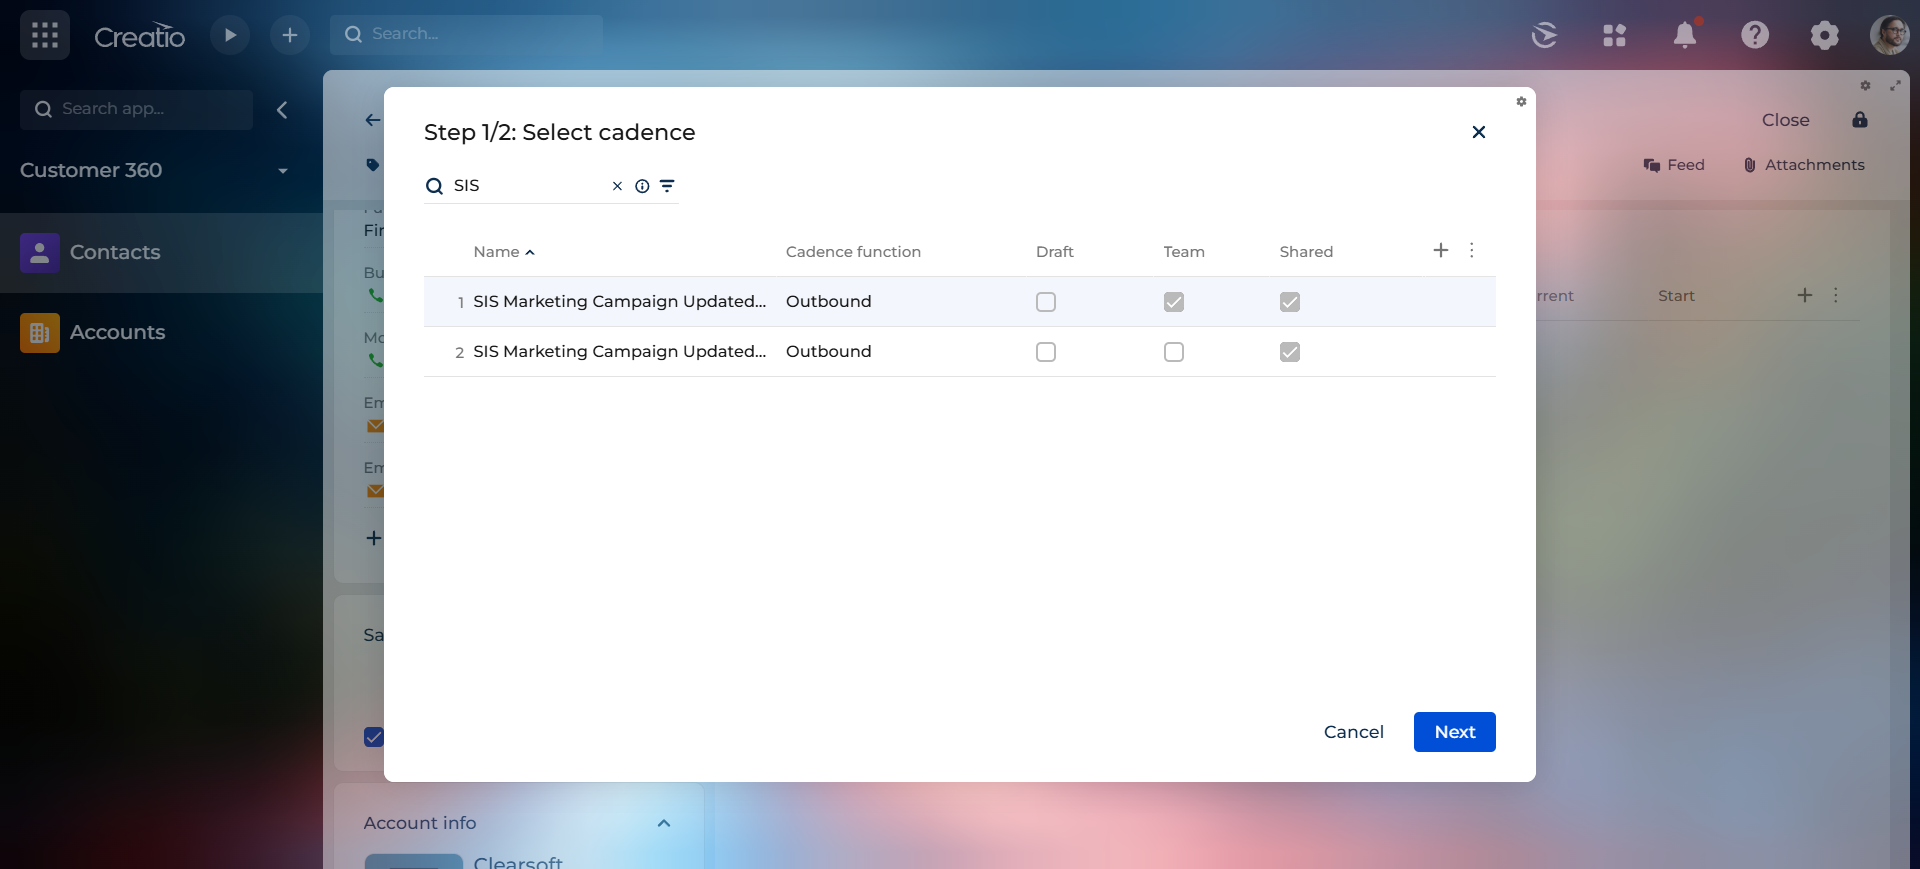The width and height of the screenshot is (1920, 869).
Task: Open cadence list three-dot menu
Action: (x=1472, y=250)
